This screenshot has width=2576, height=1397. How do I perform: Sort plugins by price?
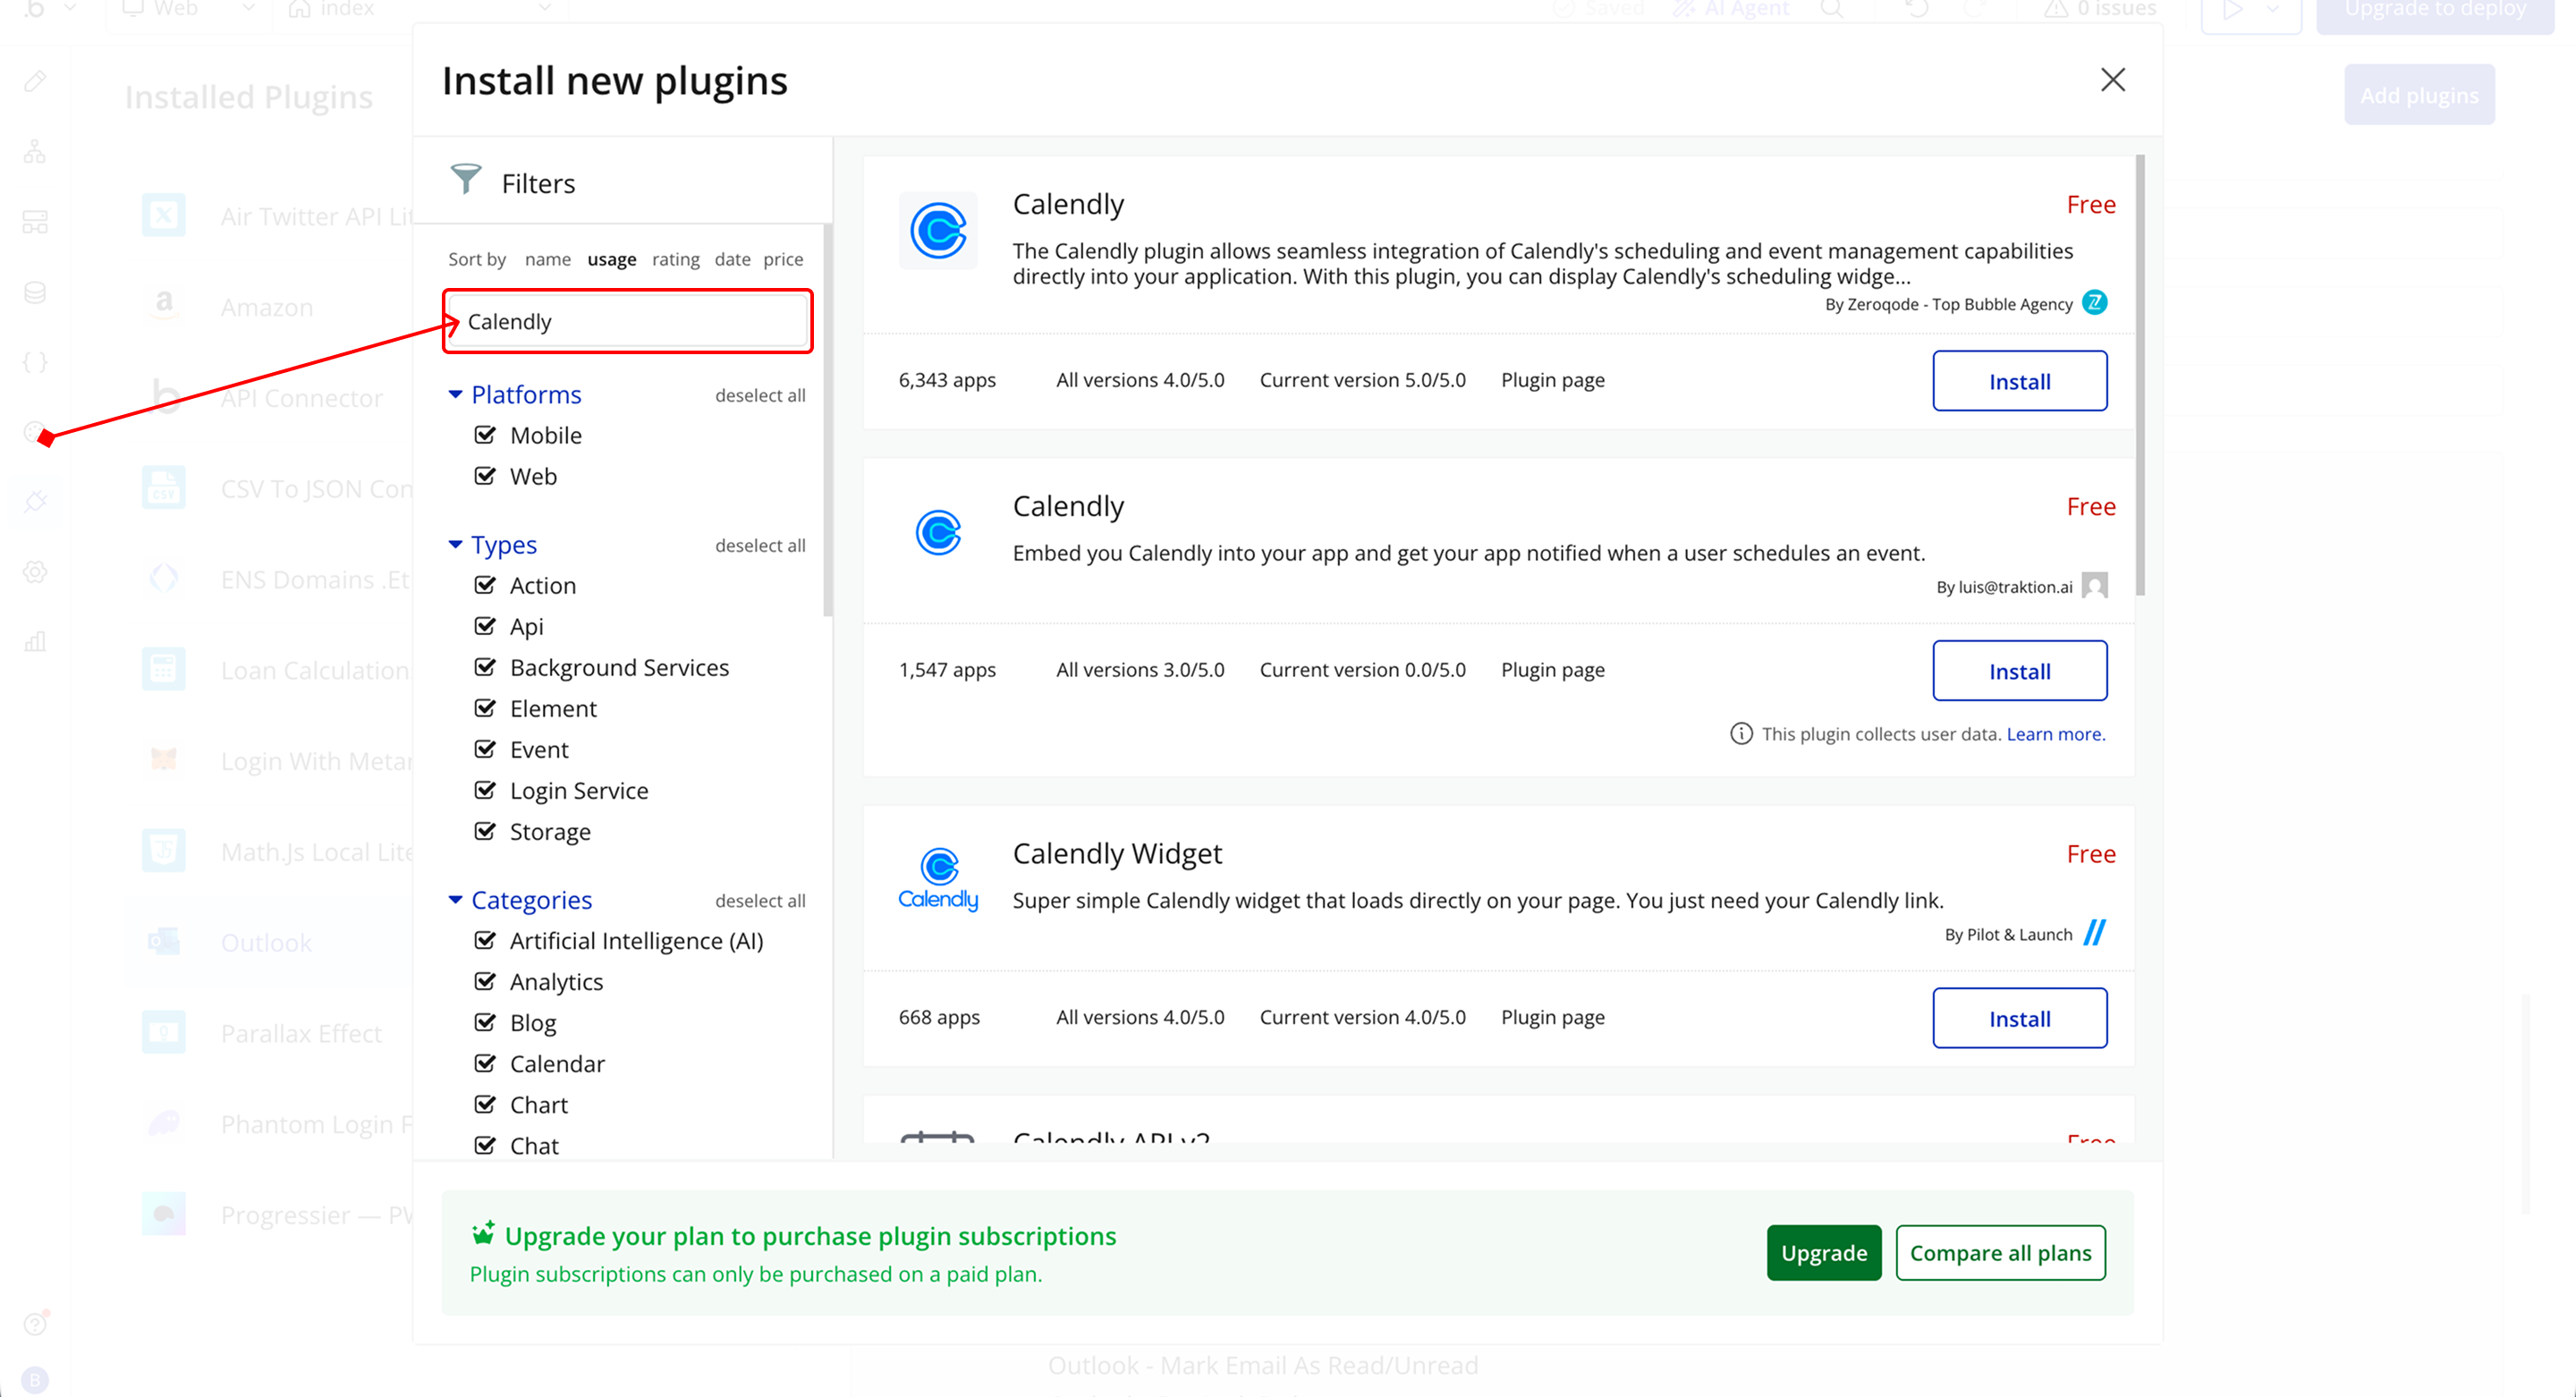tap(783, 260)
